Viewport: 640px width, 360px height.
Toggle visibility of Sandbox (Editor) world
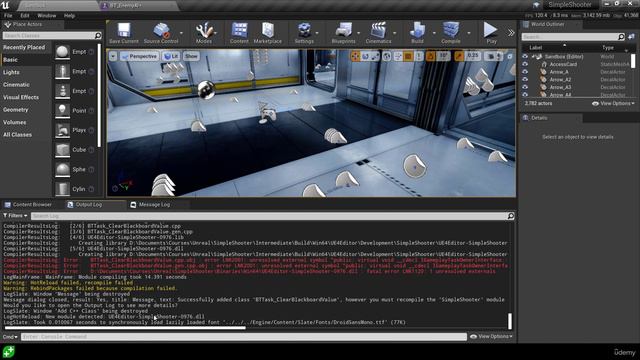pyautogui.click(x=525, y=57)
